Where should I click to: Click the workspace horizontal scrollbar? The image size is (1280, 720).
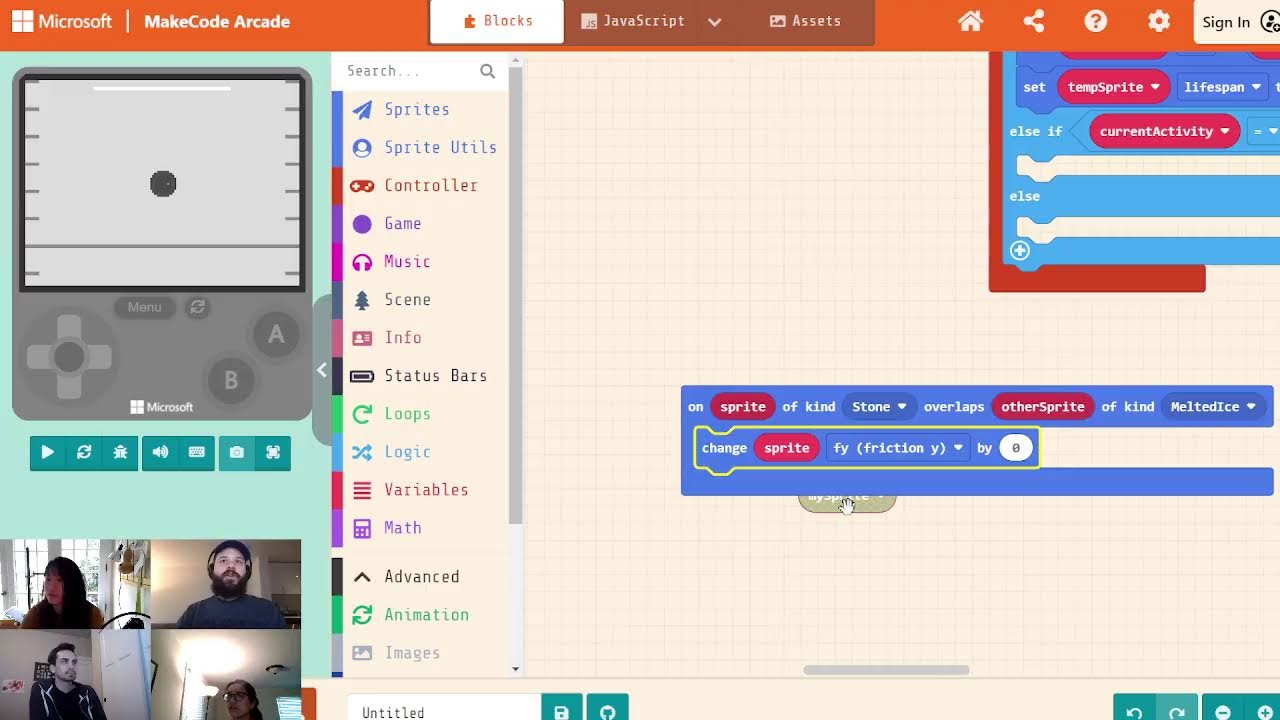pyautogui.click(x=886, y=670)
